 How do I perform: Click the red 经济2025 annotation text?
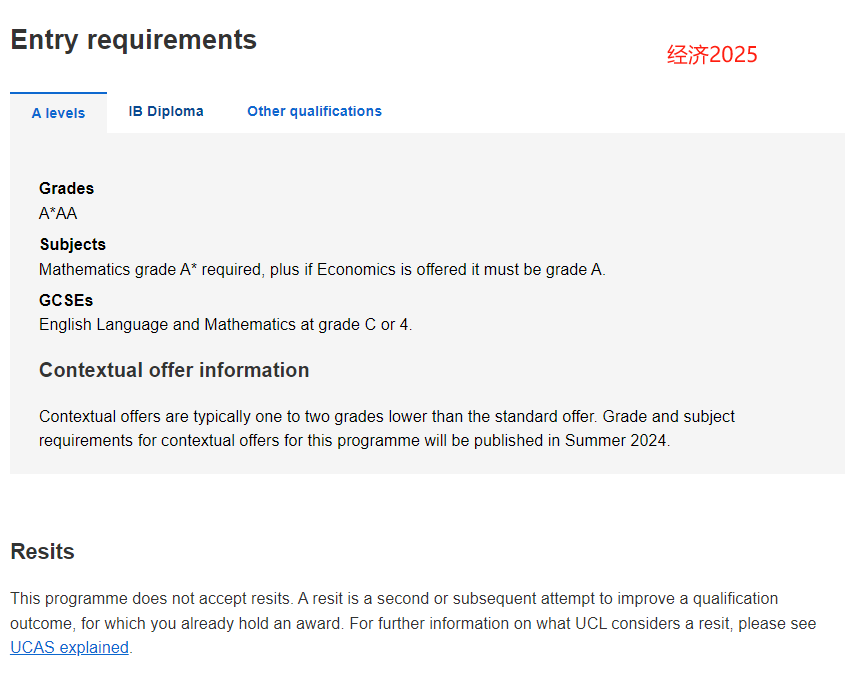pyautogui.click(x=712, y=55)
